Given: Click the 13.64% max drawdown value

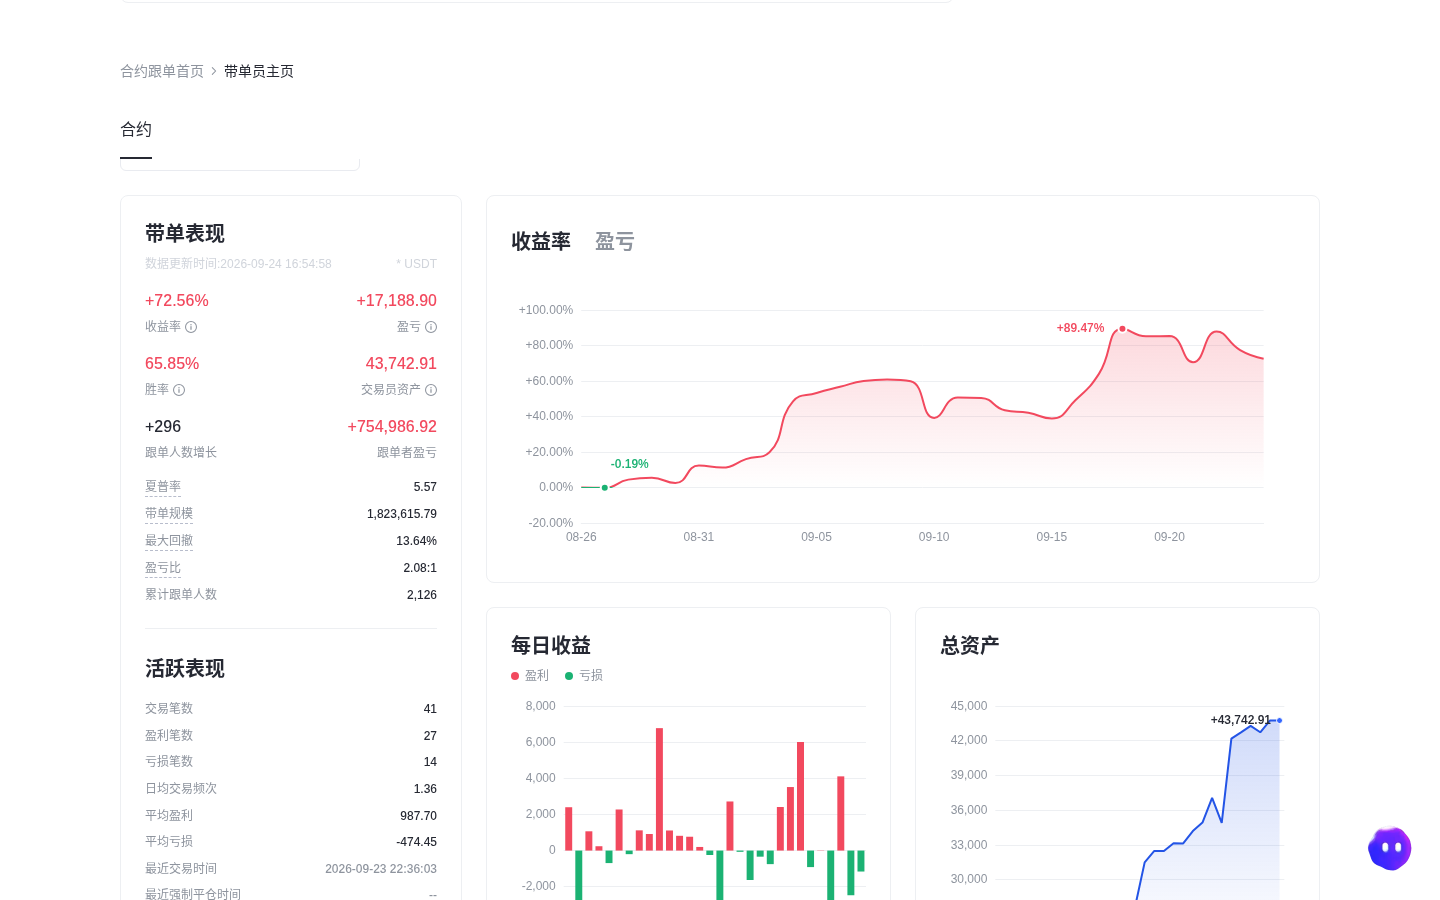Looking at the screenshot, I should (x=416, y=541).
